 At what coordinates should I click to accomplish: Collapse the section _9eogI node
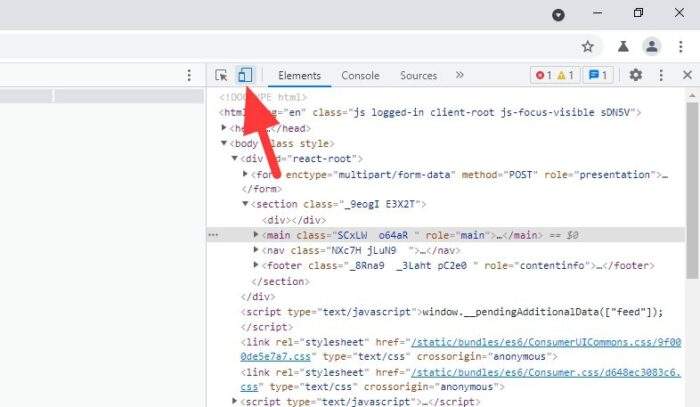tap(245, 204)
